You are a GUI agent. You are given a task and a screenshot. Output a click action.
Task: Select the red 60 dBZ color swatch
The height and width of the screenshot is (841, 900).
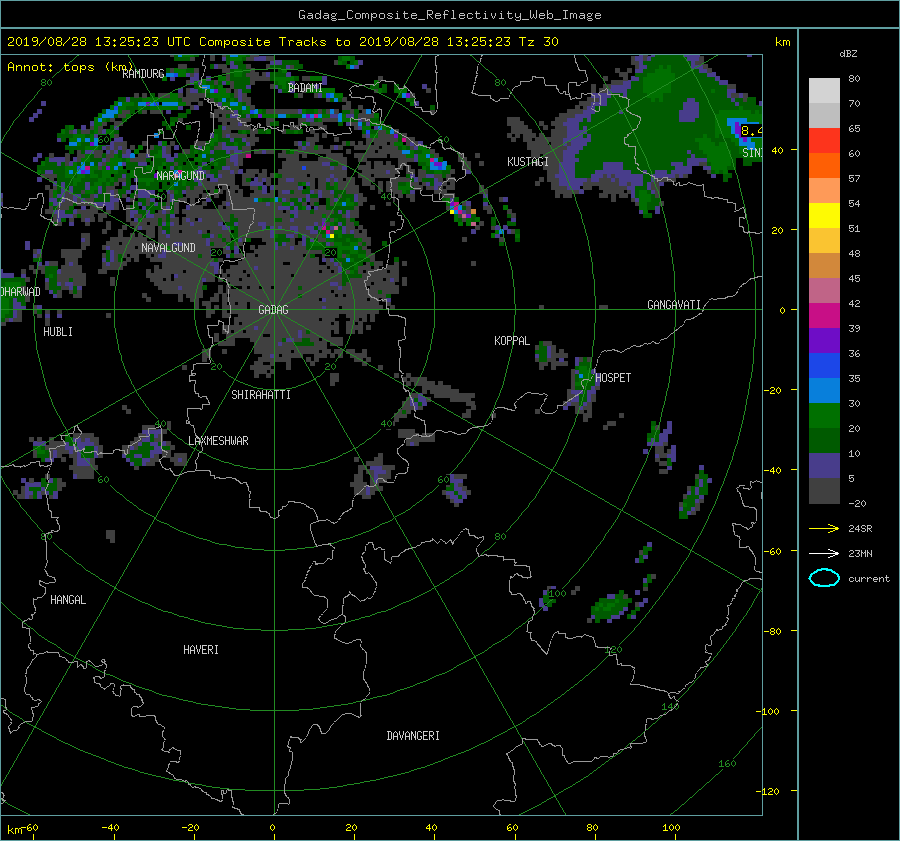click(824, 141)
